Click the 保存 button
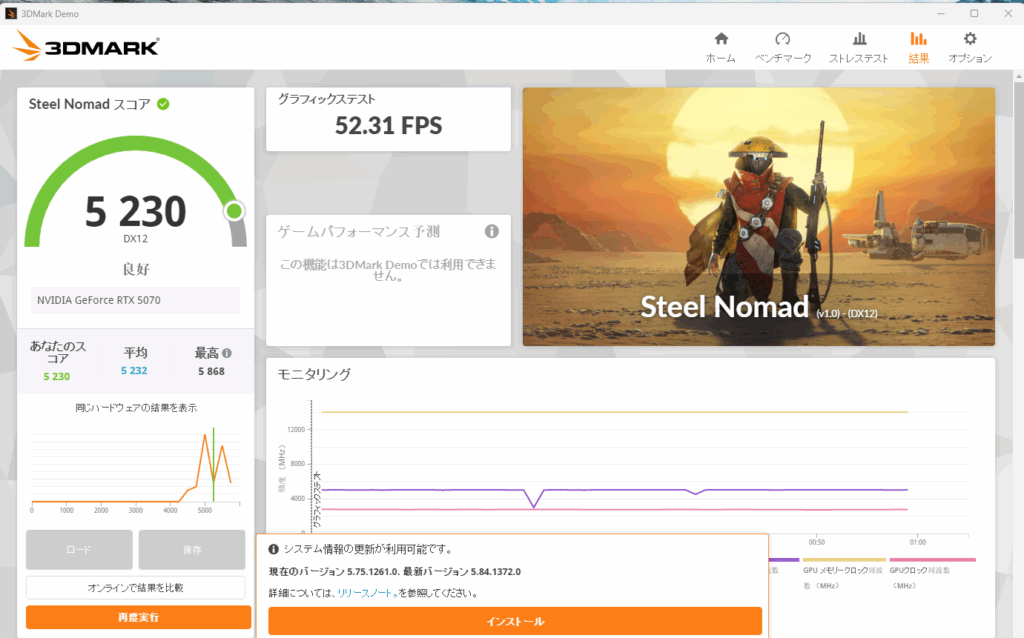Viewport: 1024px width, 638px height. (x=192, y=550)
